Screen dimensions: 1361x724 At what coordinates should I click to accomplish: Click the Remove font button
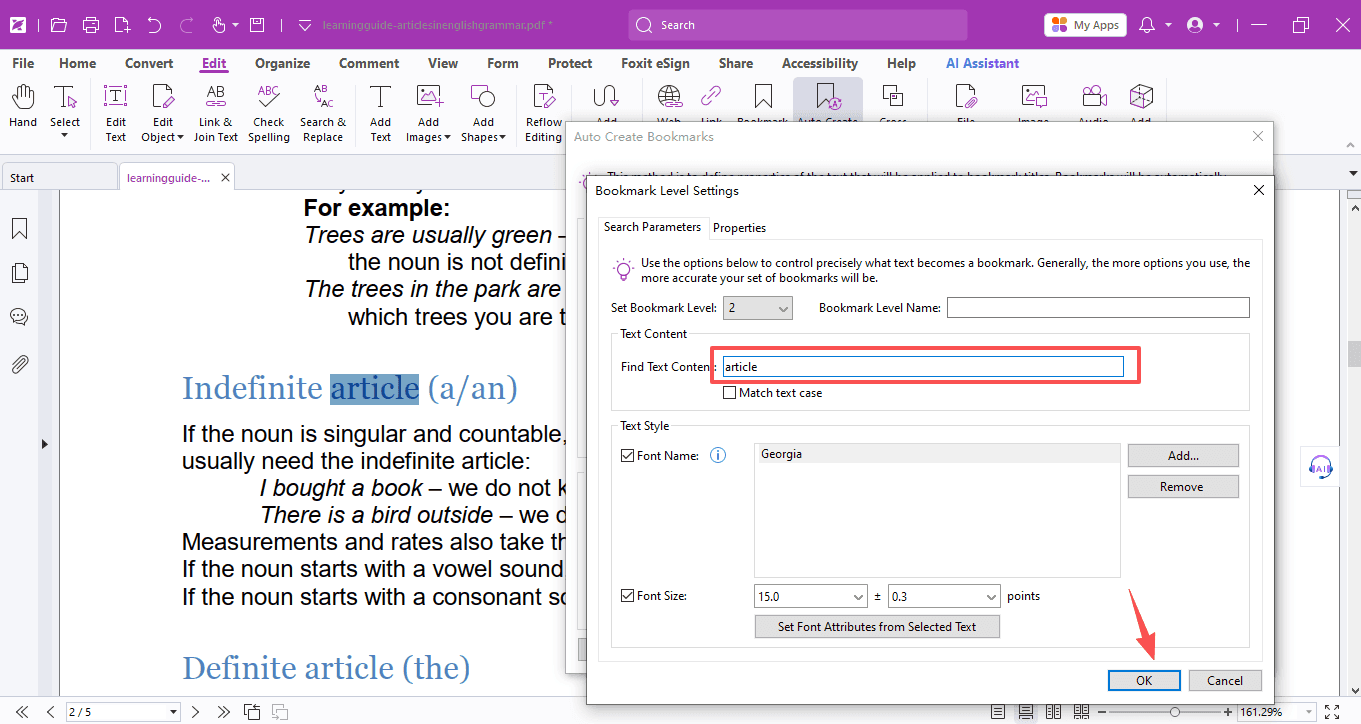pyautogui.click(x=1183, y=486)
